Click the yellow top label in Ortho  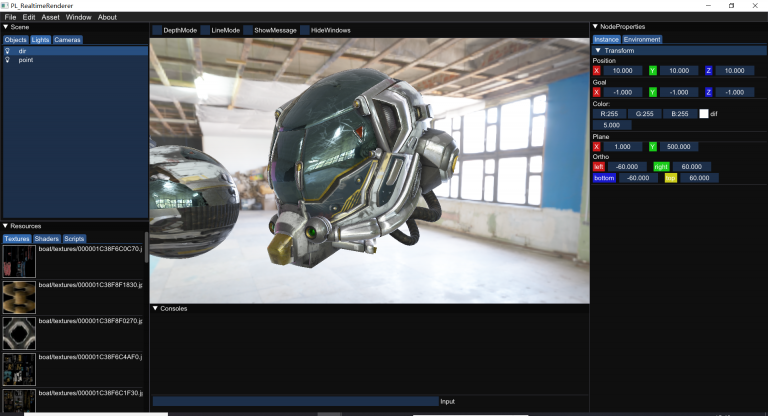(671, 177)
